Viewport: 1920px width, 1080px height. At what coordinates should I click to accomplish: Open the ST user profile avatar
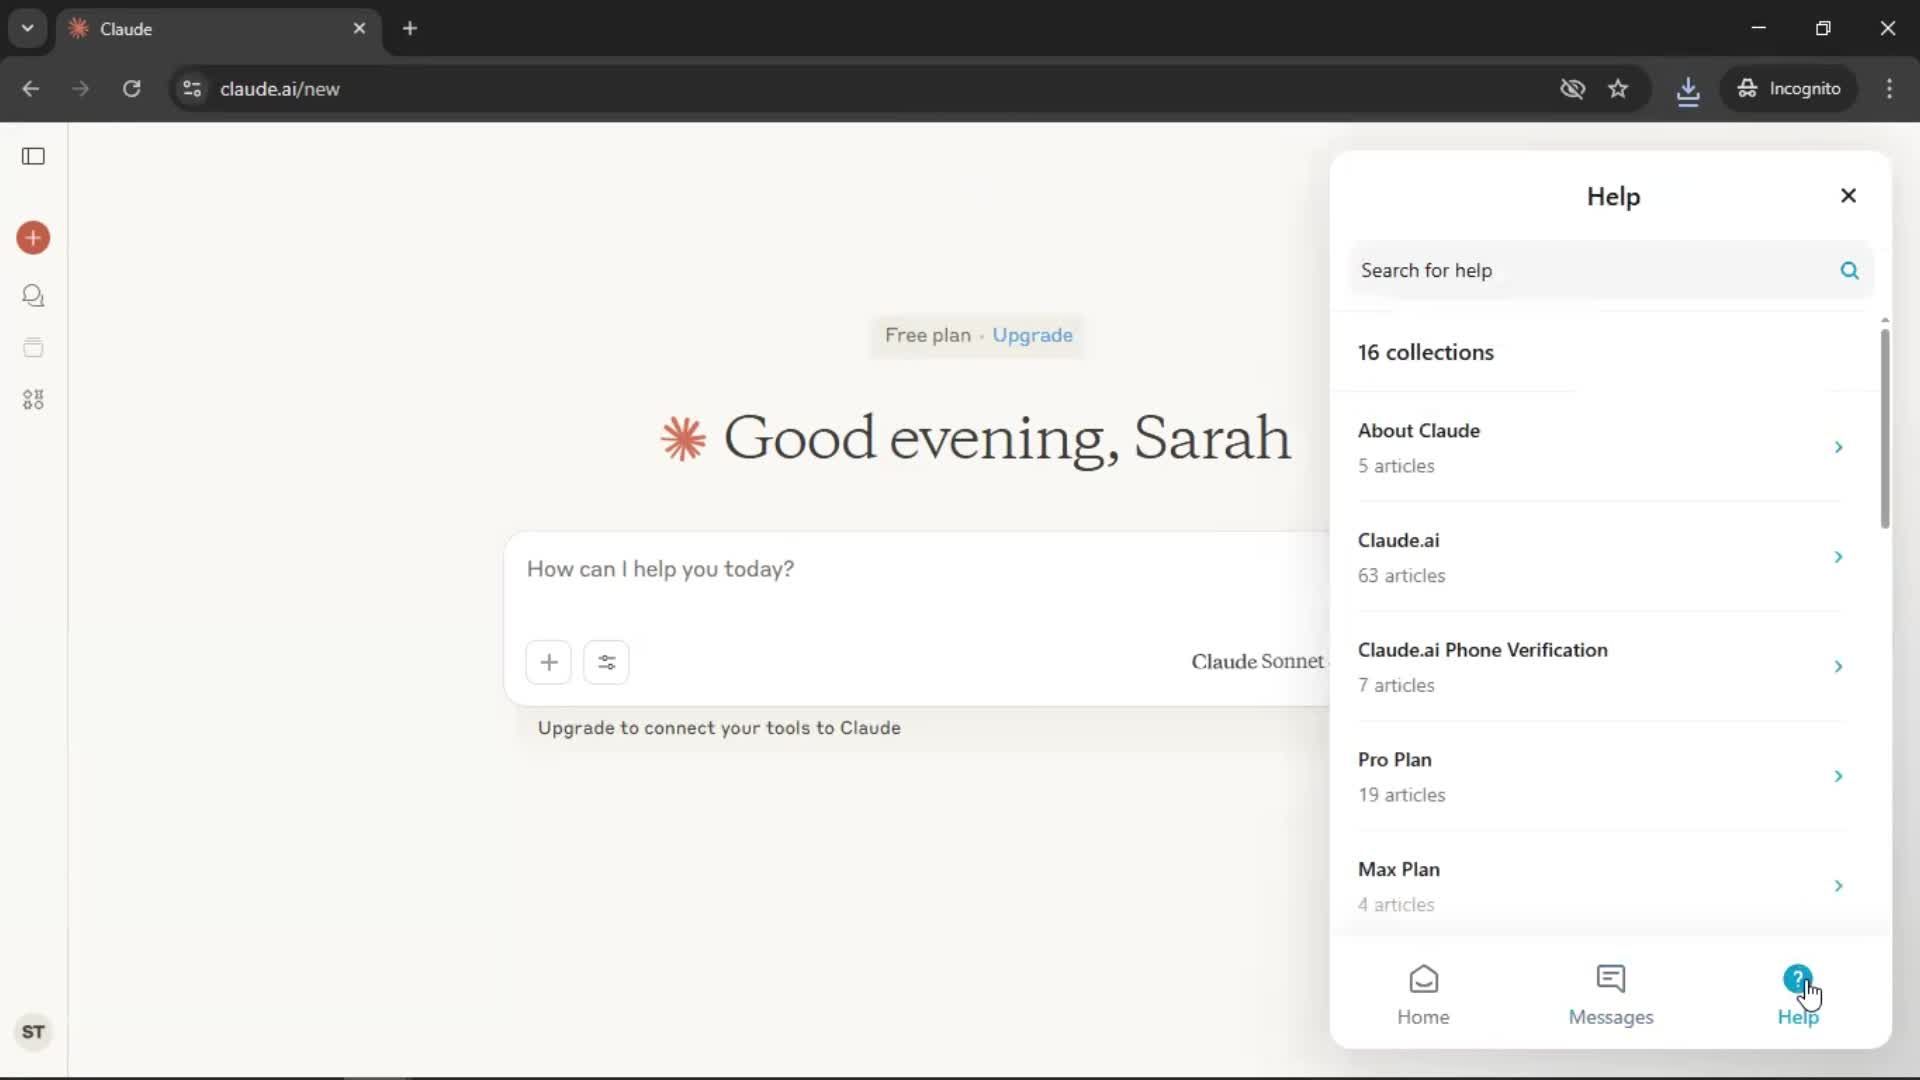coord(33,1032)
